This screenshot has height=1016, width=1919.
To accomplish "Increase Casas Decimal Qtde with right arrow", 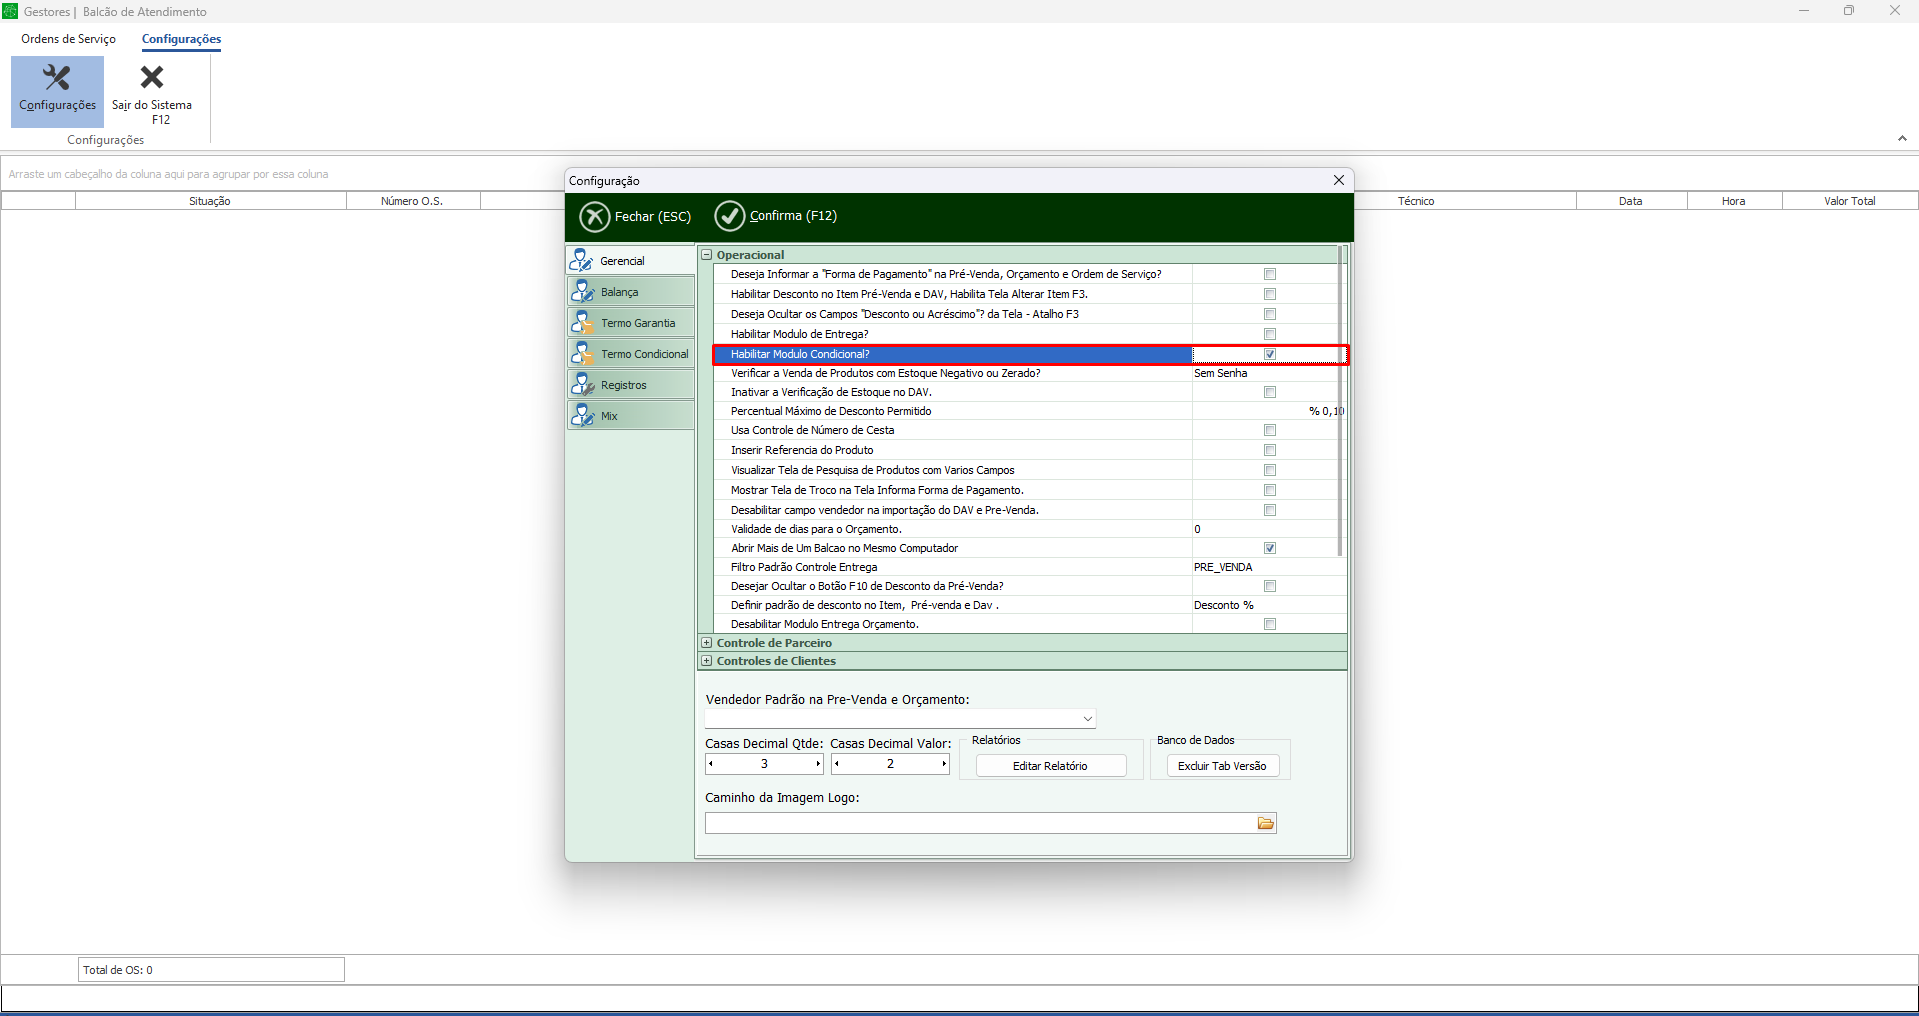I will point(818,764).
